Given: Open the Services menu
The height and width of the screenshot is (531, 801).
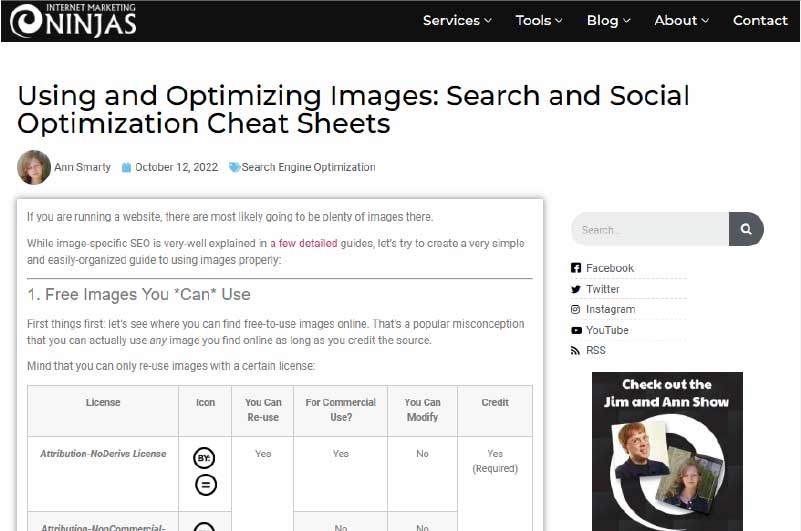Looking at the screenshot, I should pyautogui.click(x=451, y=20).
